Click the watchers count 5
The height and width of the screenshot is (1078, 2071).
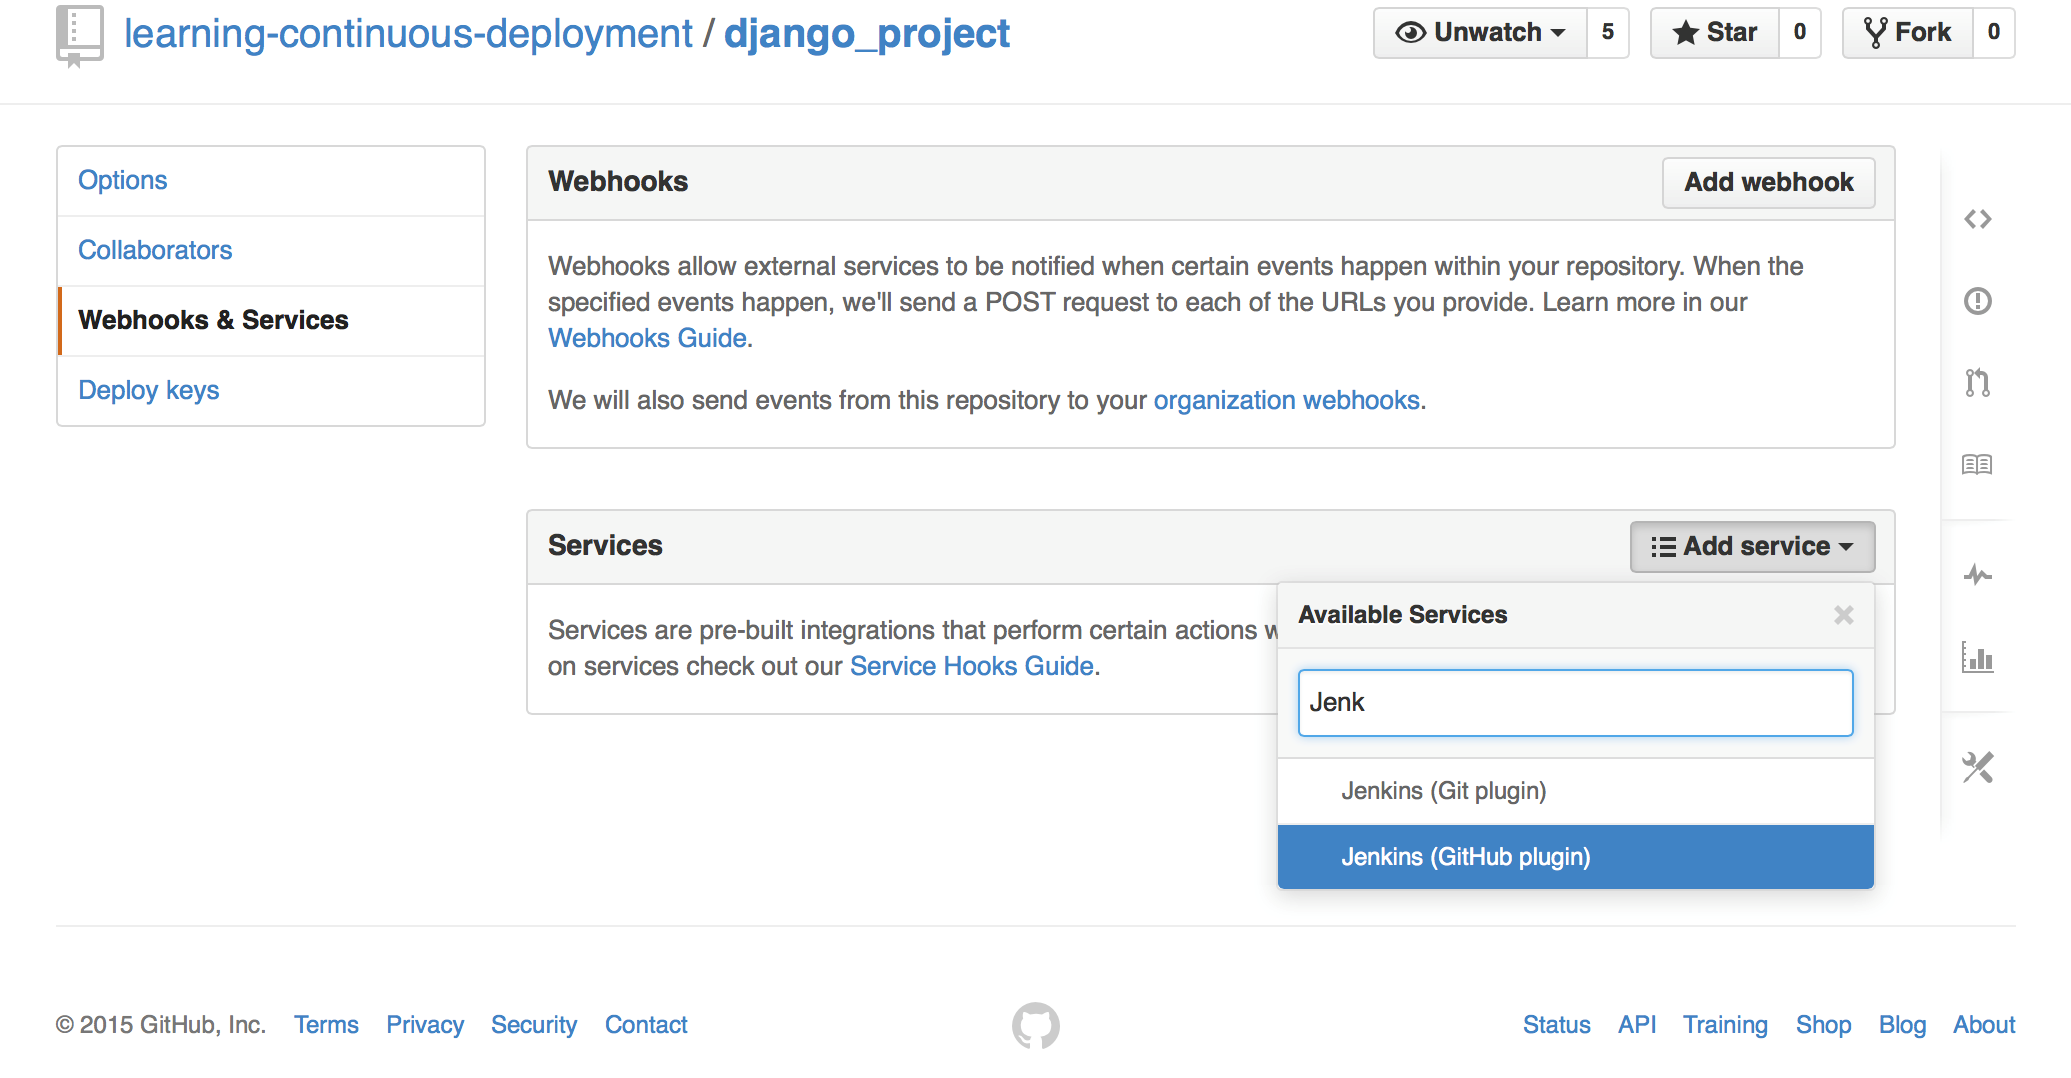tap(1608, 33)
